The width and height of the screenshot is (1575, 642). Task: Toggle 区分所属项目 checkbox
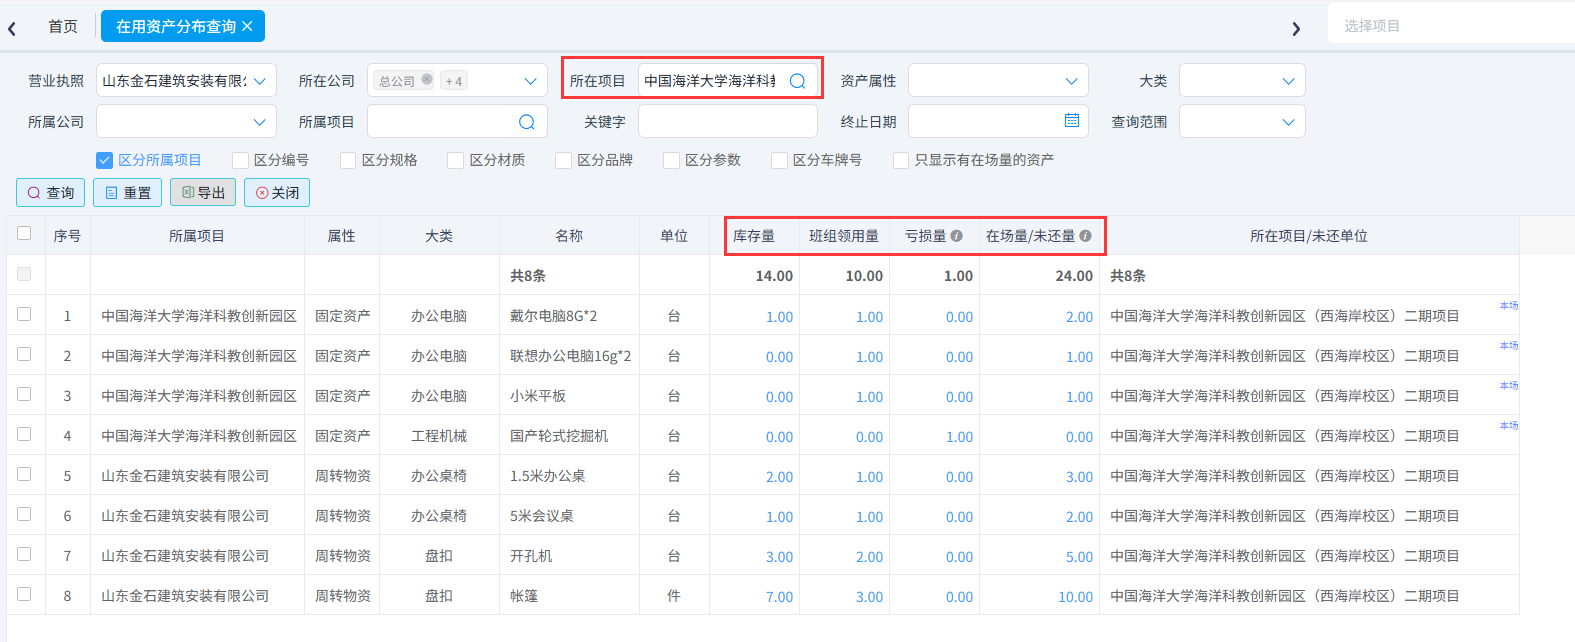click(104, 160)
